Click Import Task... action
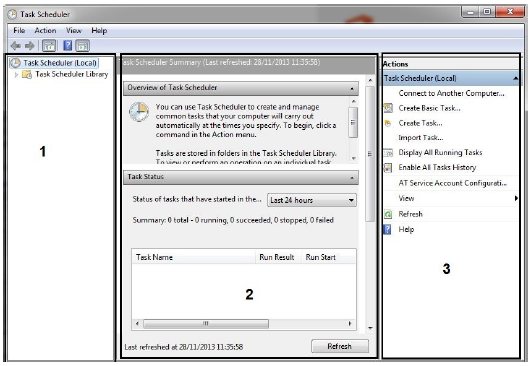Screen dimensions: 530x366 [421, 138]
